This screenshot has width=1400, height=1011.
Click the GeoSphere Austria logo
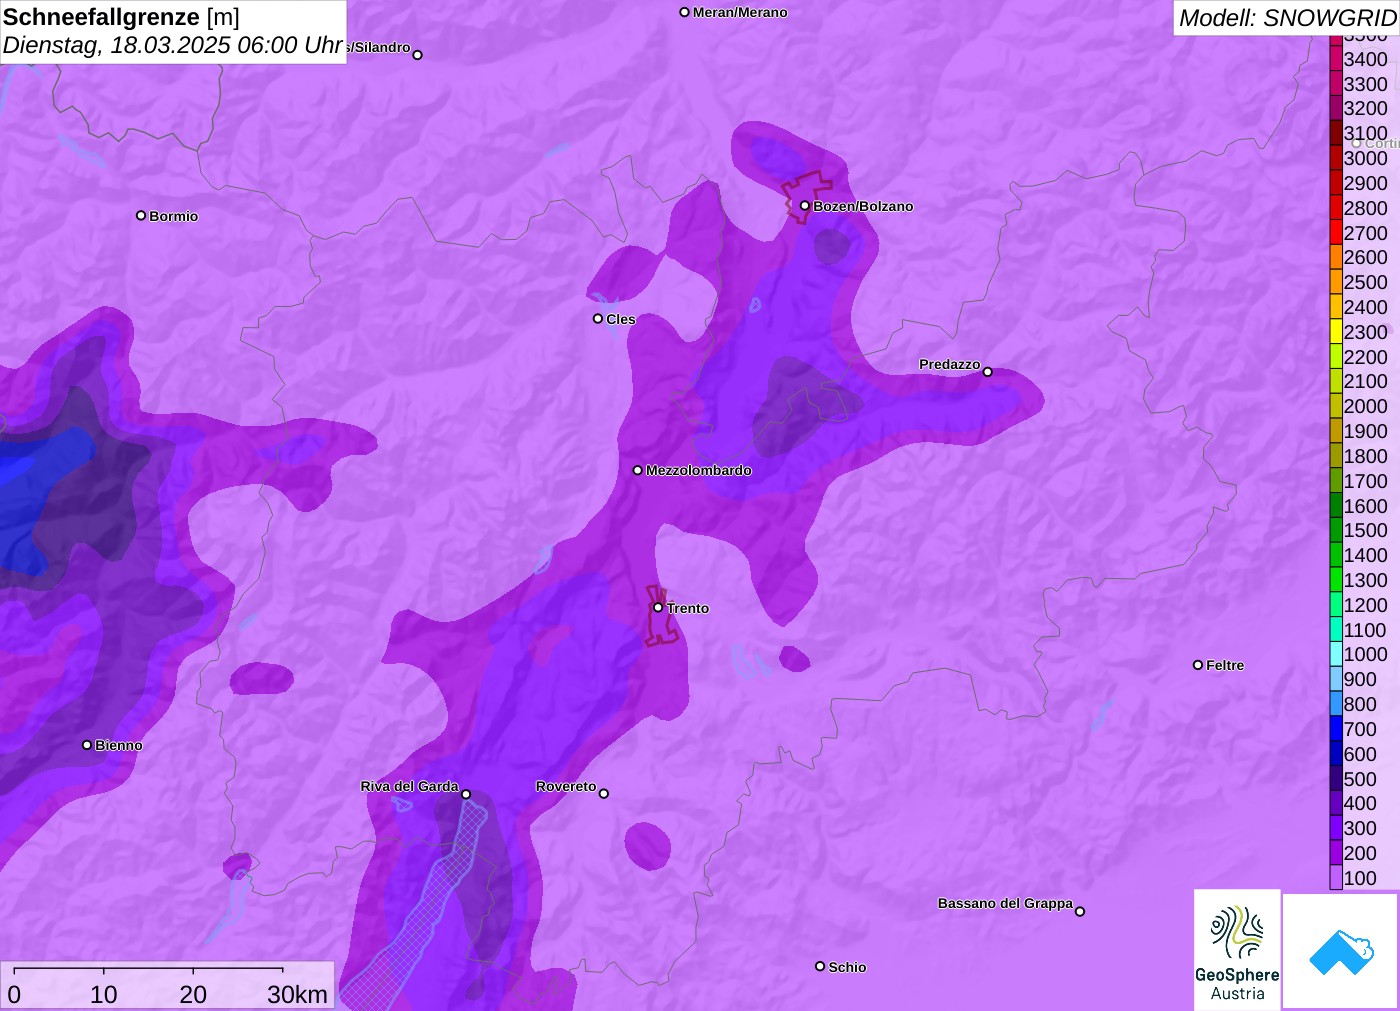click(x=1237, y=949)
